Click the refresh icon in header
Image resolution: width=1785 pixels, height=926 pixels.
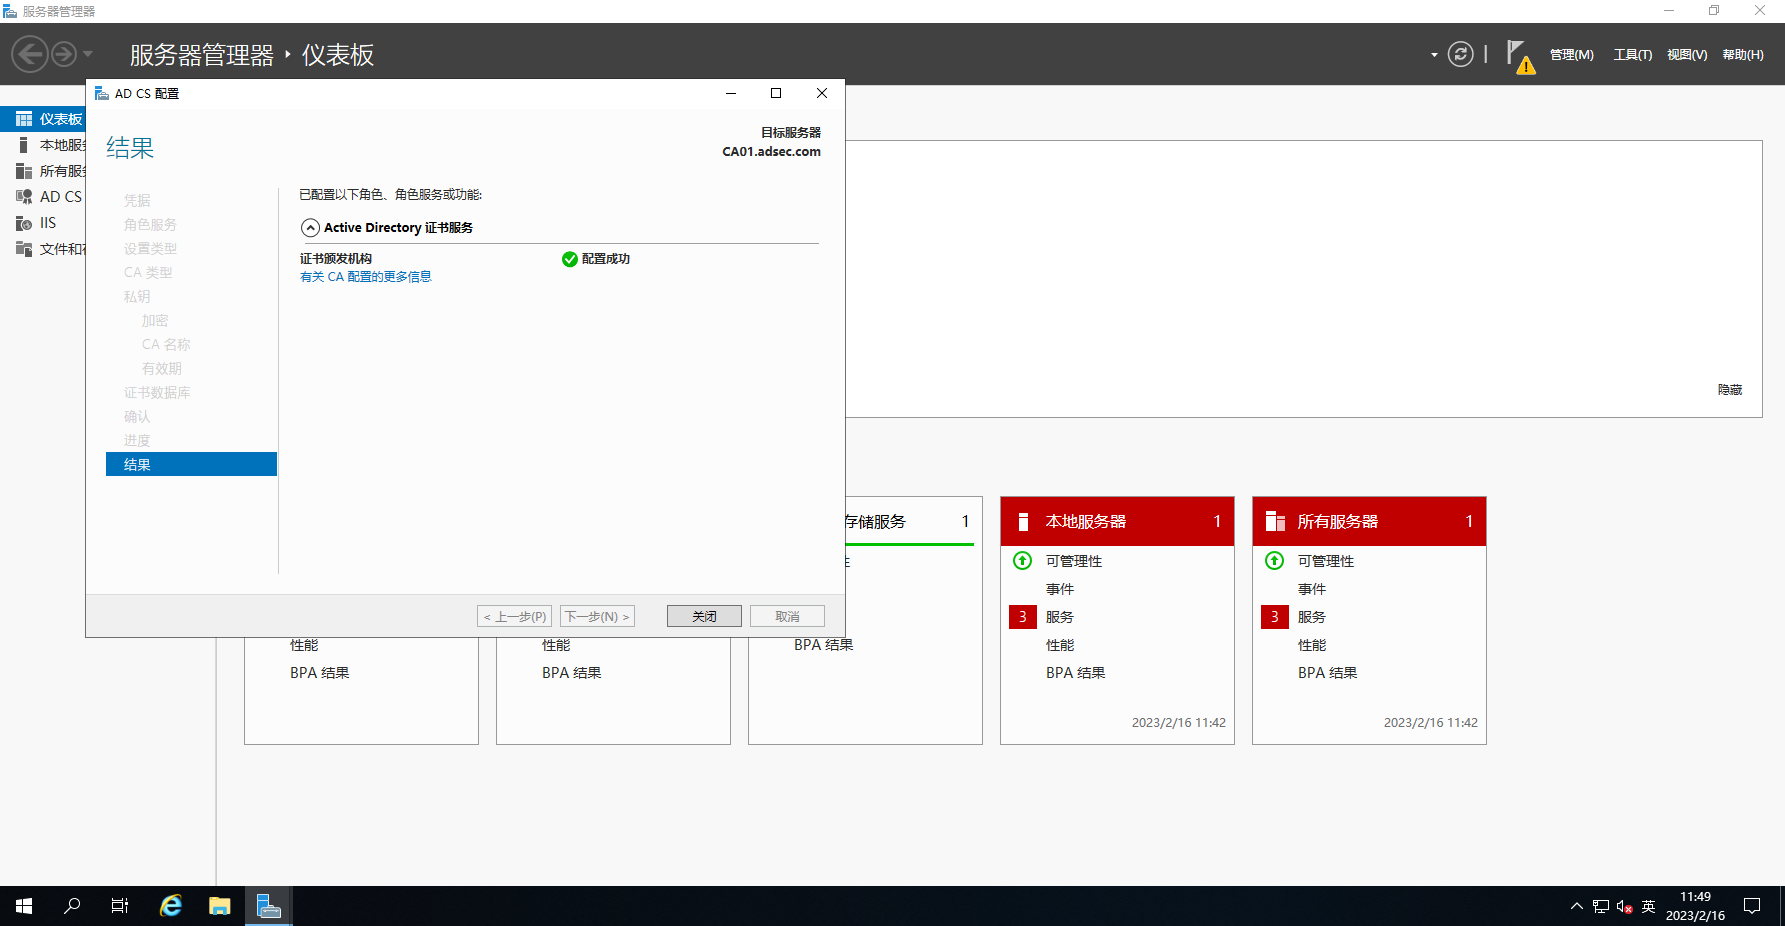(x=1460, y=54)
